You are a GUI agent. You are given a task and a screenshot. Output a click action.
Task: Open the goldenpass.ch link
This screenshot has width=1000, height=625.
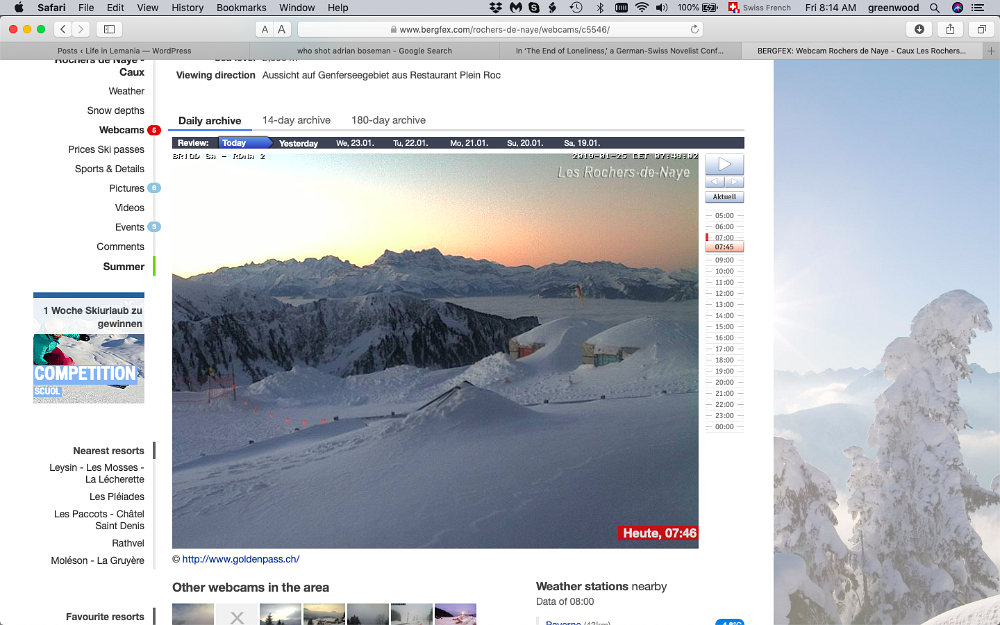240,559
